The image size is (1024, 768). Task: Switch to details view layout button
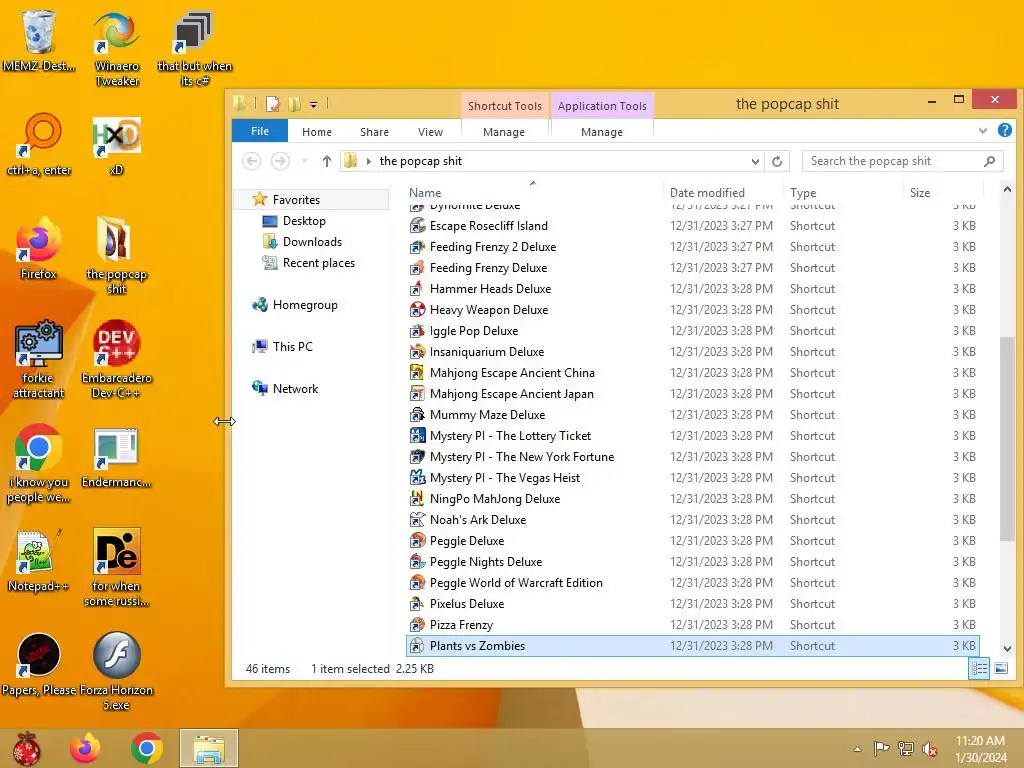coord(979,668)
